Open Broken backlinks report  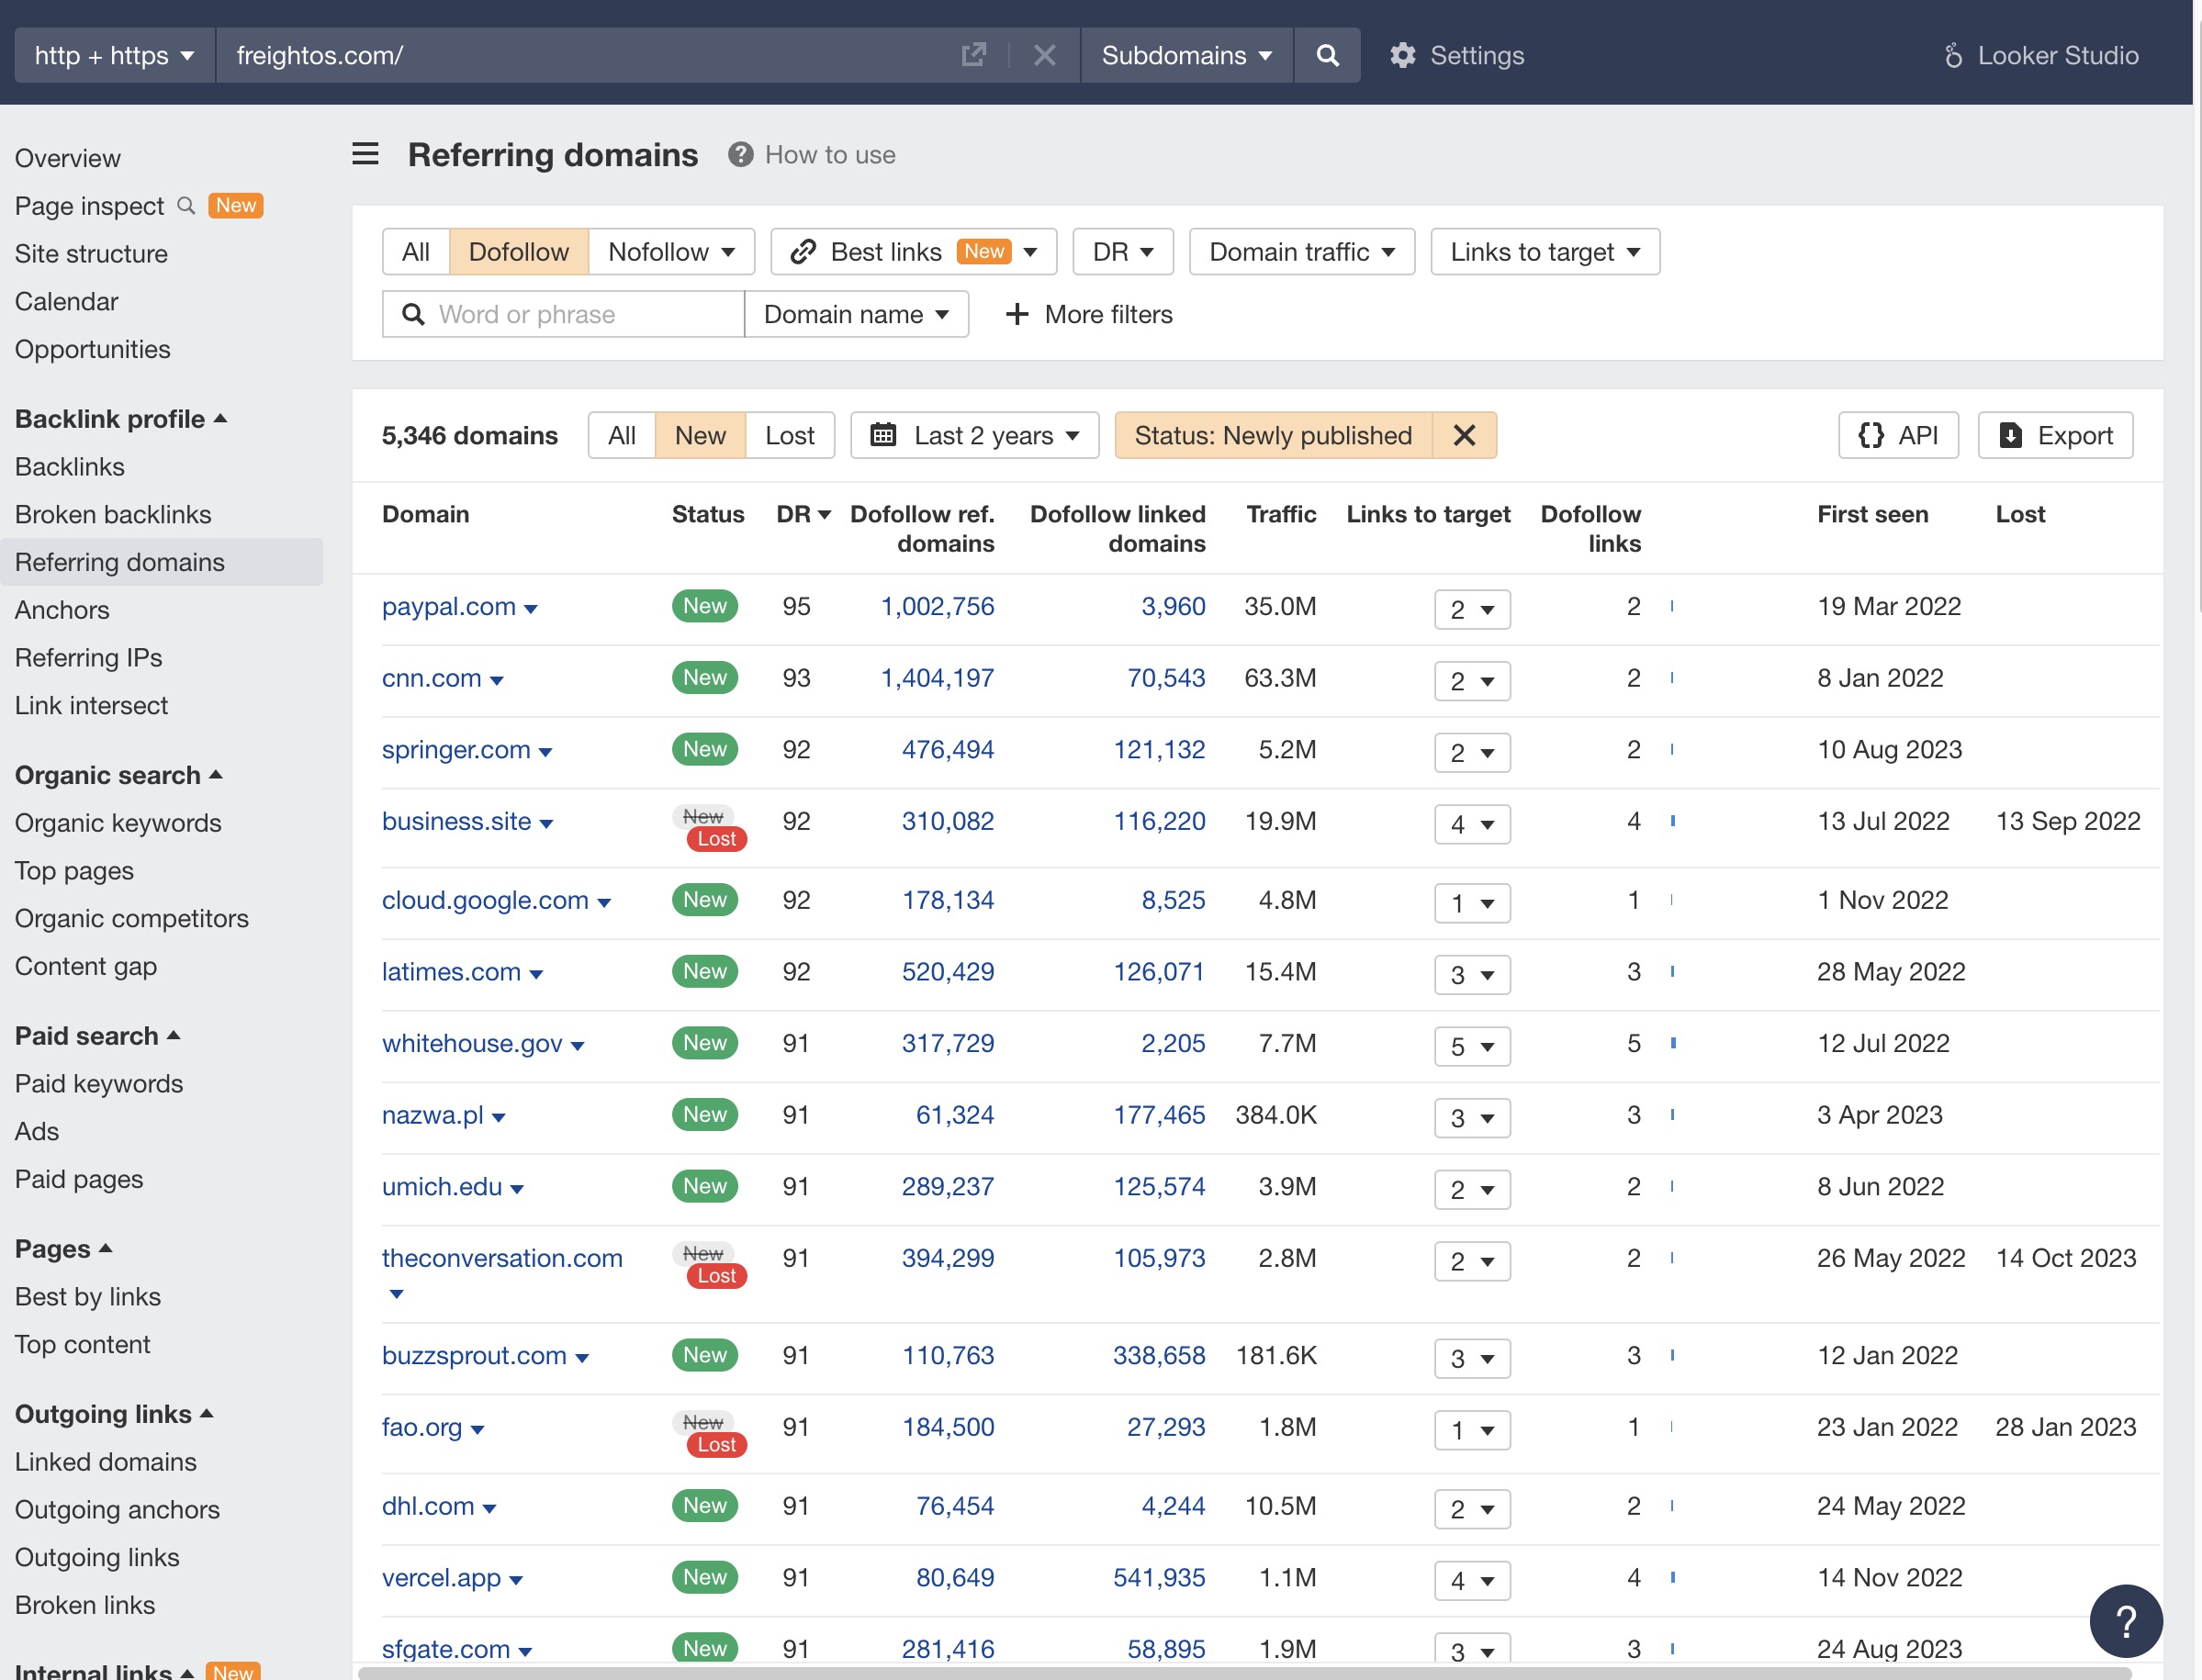pos(113,514)
